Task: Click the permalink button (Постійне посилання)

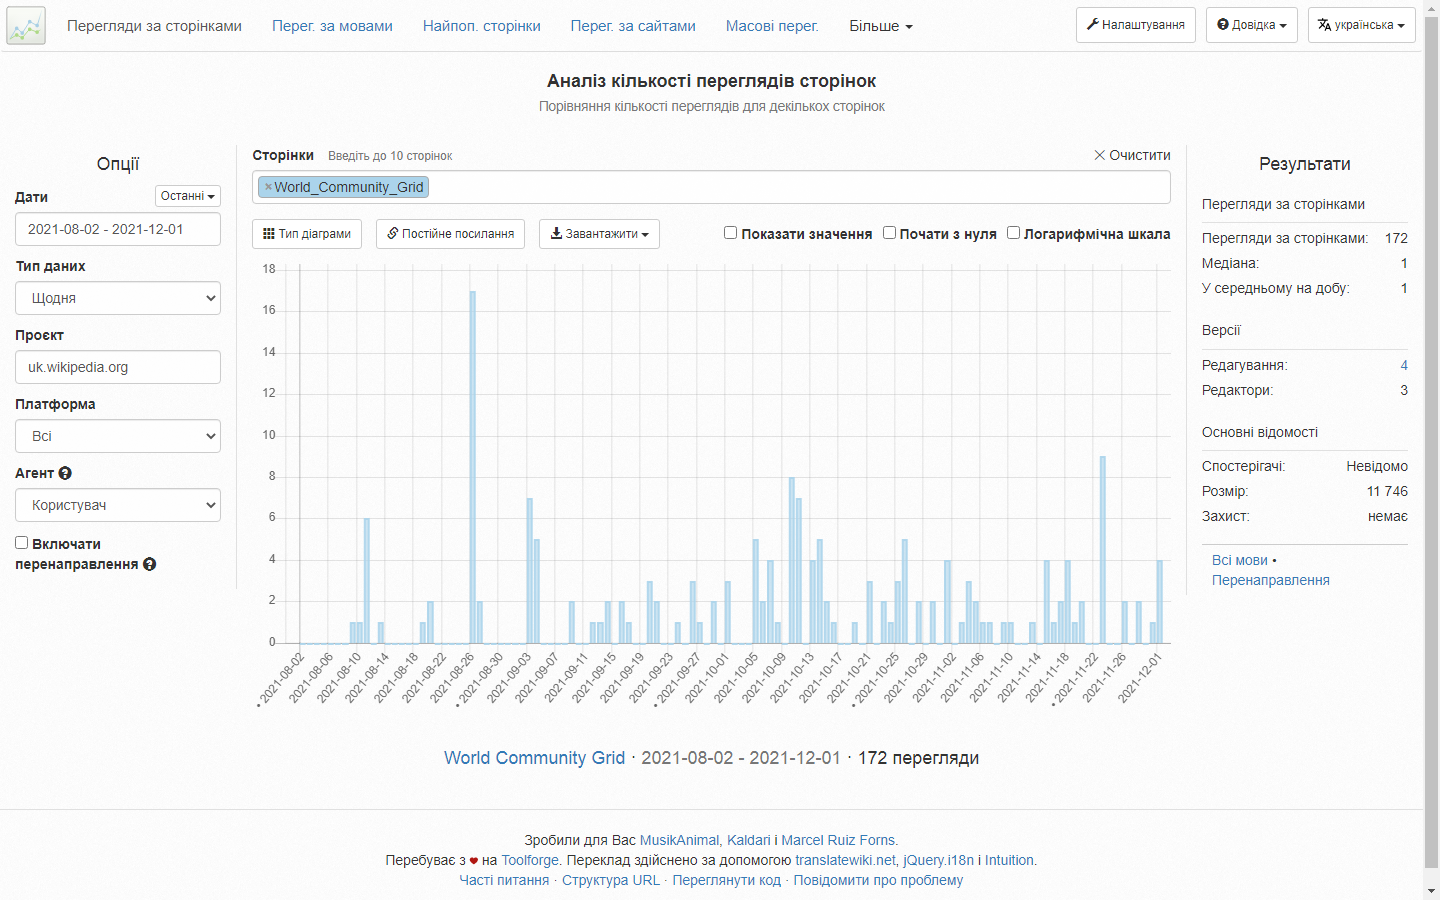Action: [x=451, y=234]
